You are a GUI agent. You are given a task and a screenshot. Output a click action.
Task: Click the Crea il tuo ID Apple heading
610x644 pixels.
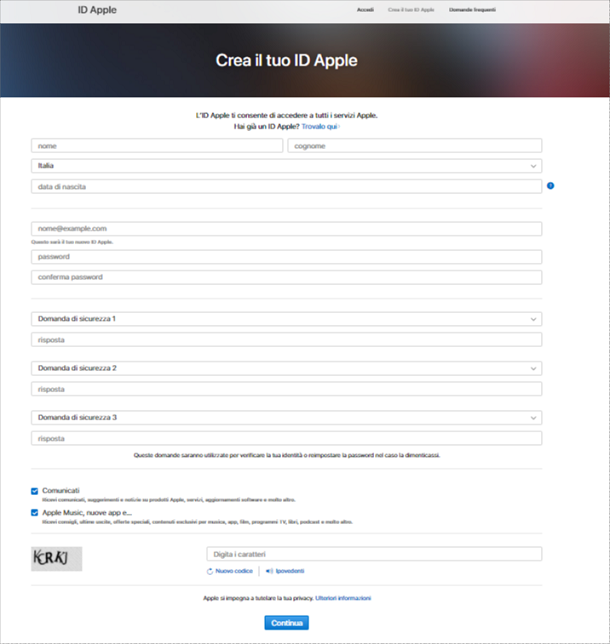pyautogui.click(x=286, y=60)
